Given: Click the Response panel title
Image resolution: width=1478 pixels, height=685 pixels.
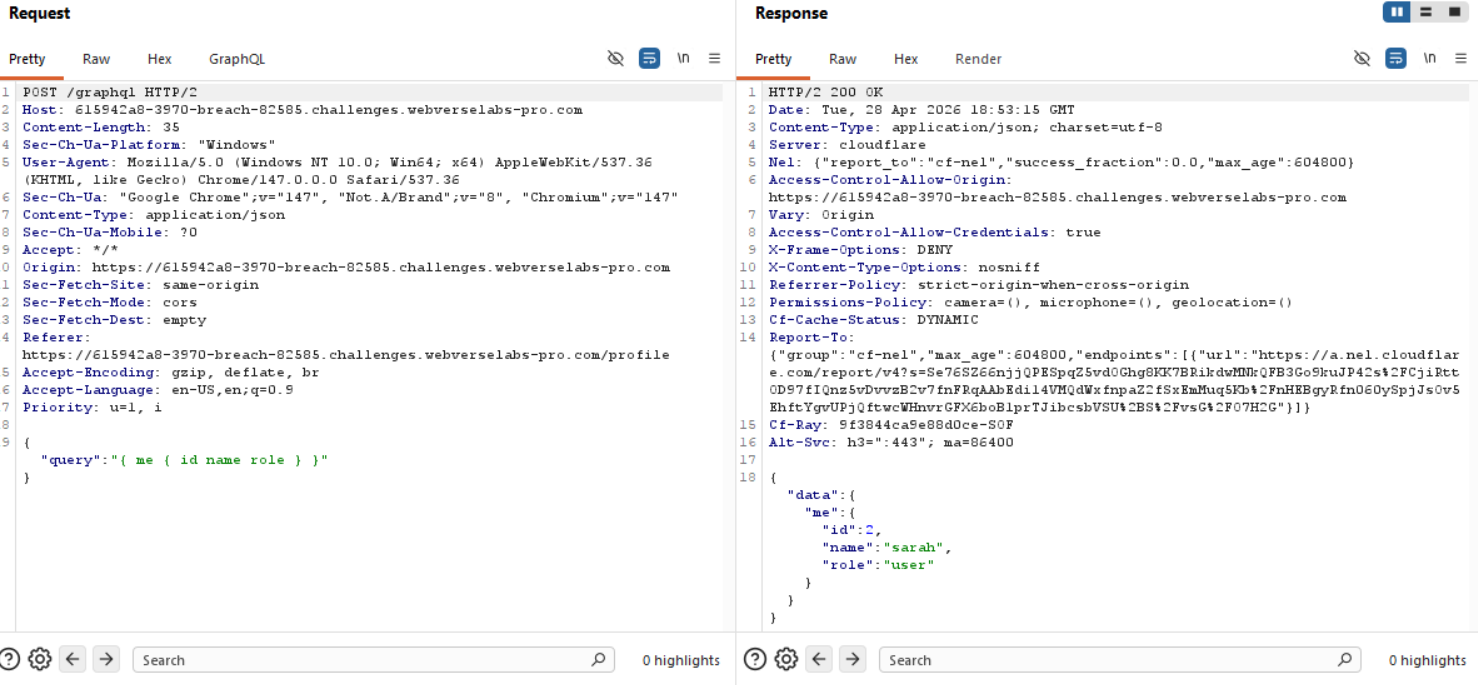Looking at the screenshot, I should 791,13.
